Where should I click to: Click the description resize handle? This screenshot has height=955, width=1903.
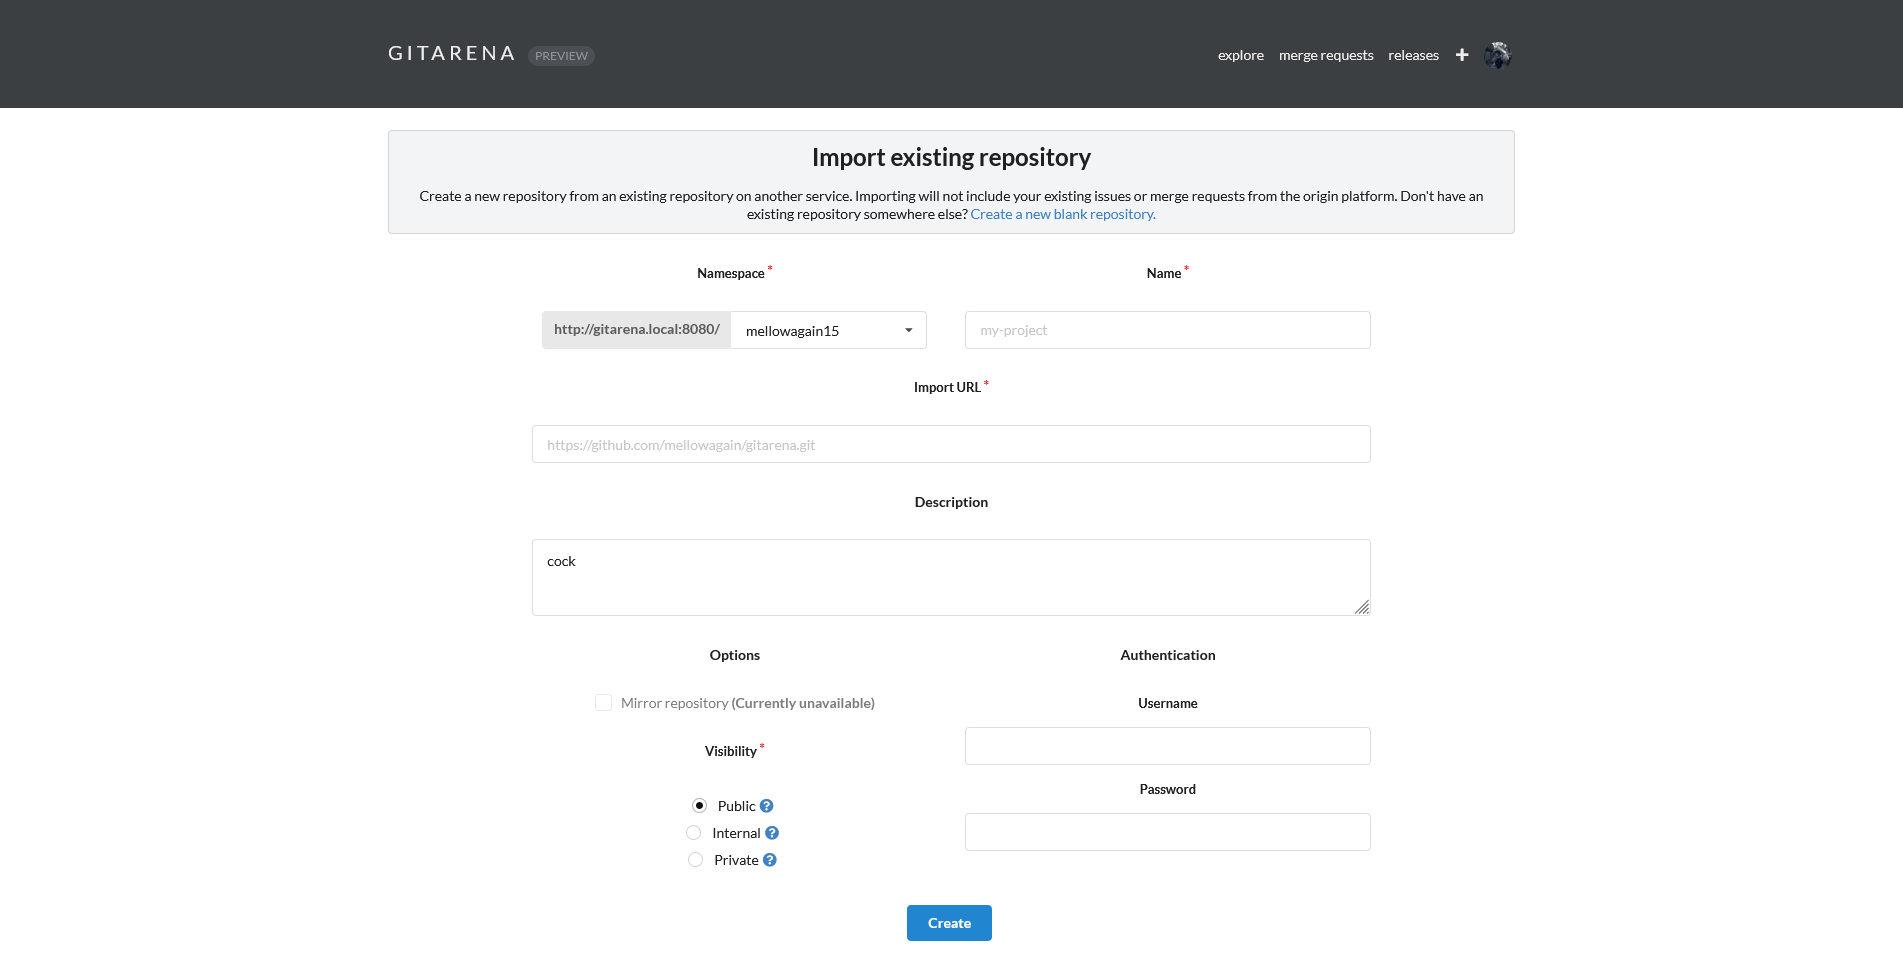(x=1361, y=607)
